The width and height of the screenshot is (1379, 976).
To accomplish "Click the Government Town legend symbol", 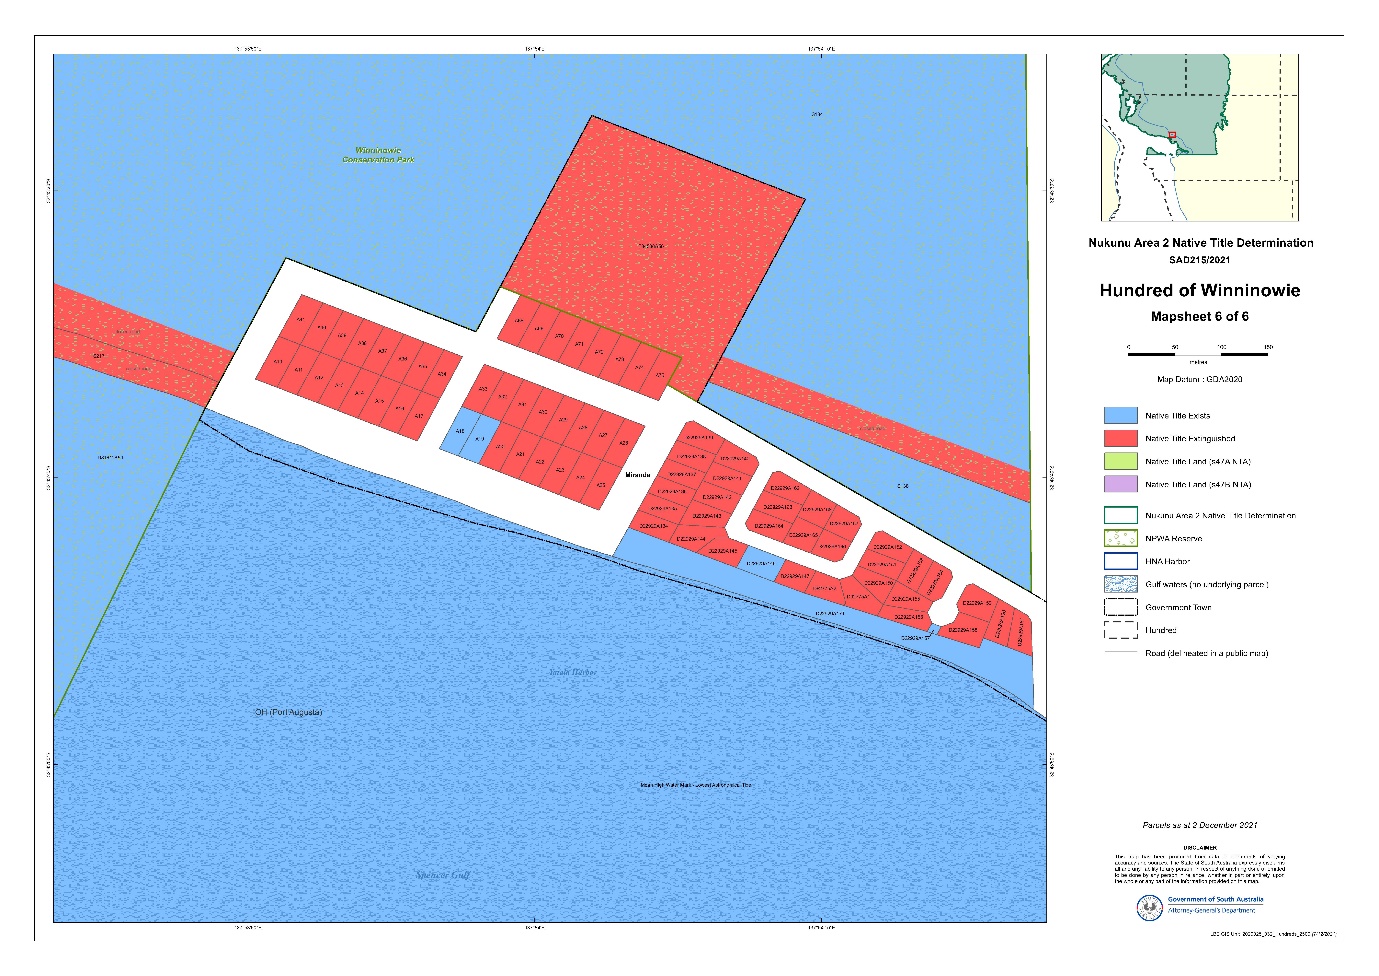I will 1121,607.
